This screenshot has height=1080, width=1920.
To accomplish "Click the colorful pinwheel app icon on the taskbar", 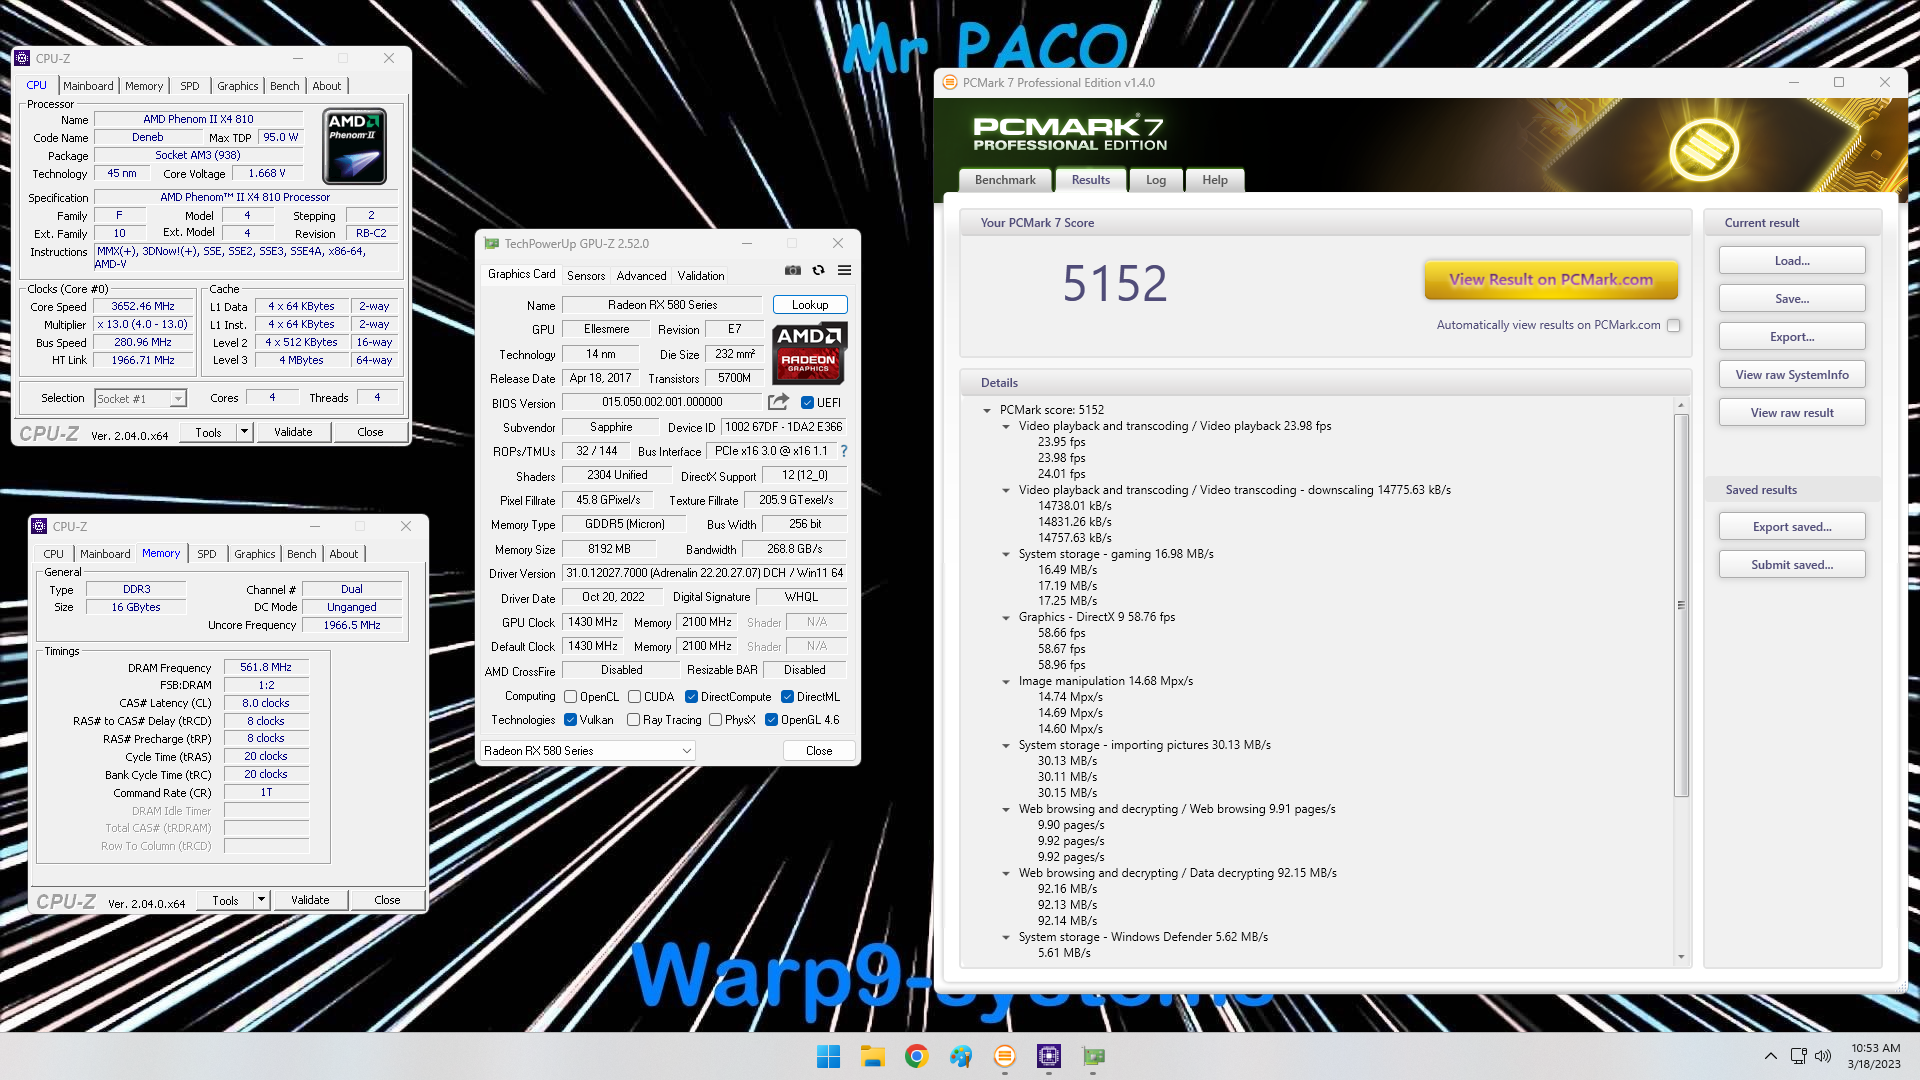I will 960,1056.
